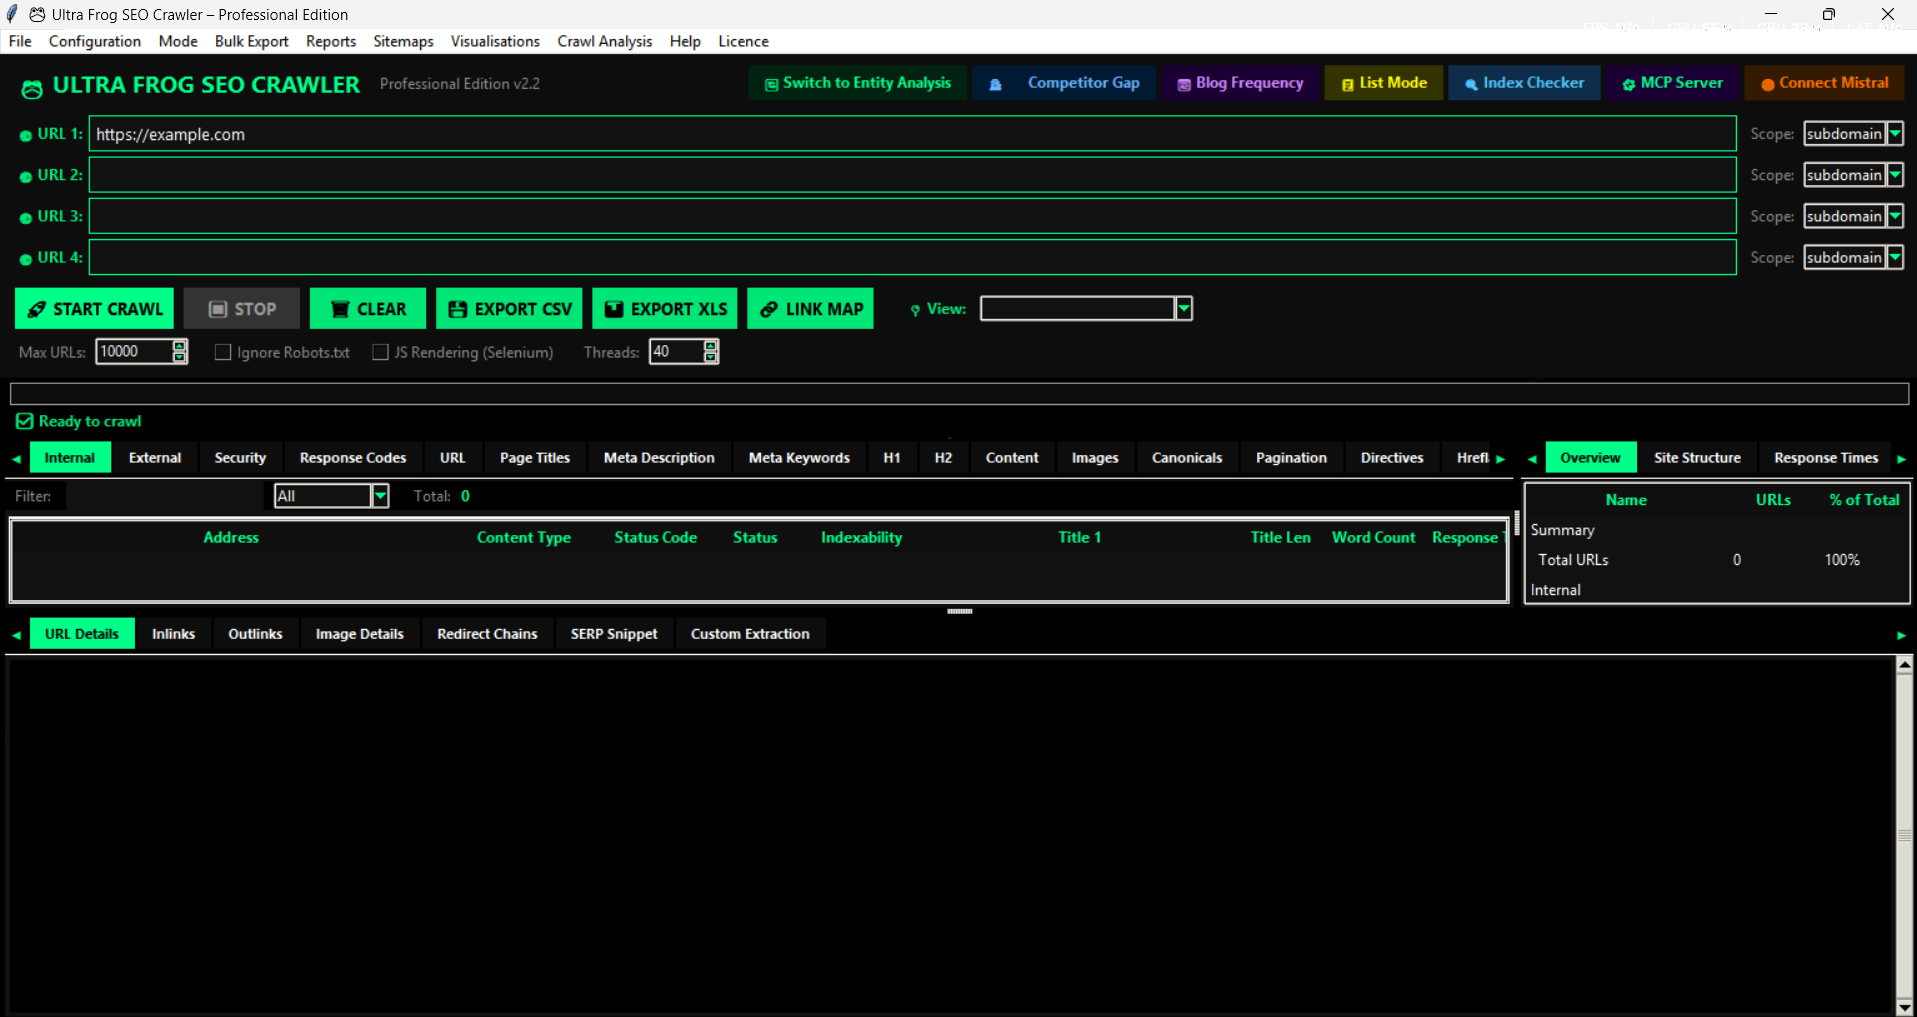Click the URL 2 input field
Viewport: 1917px width, 1017px height.
912,175
